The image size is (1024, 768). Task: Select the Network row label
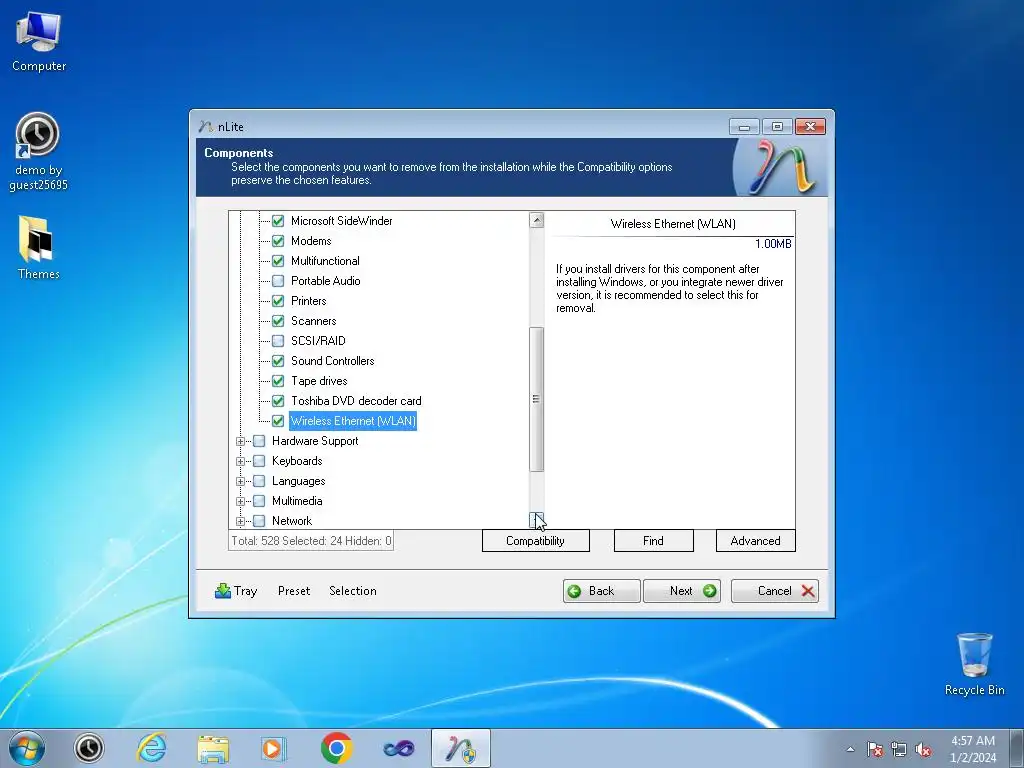tap(292, 521)
